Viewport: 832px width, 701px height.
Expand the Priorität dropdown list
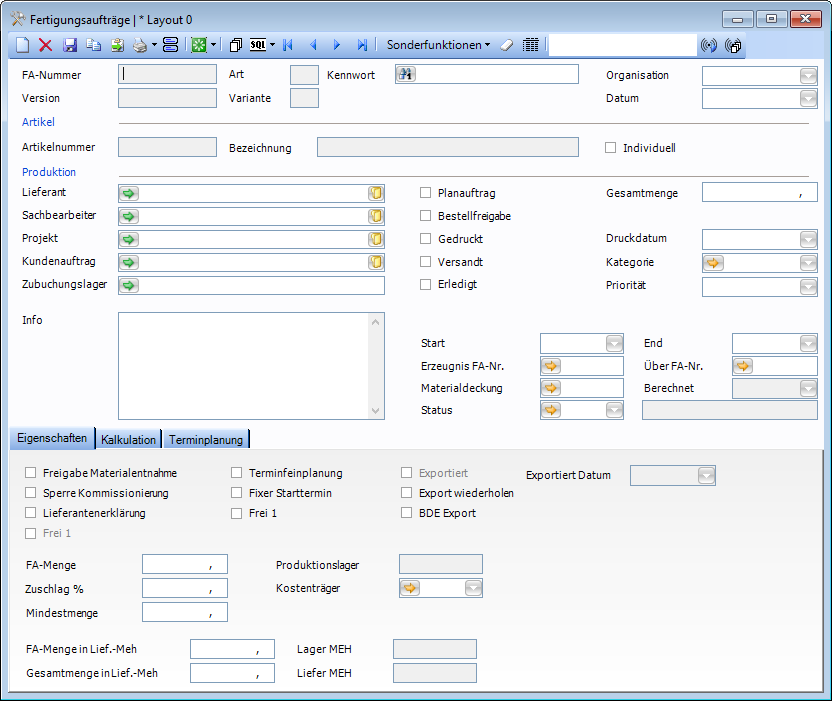(x=808, y=287)
